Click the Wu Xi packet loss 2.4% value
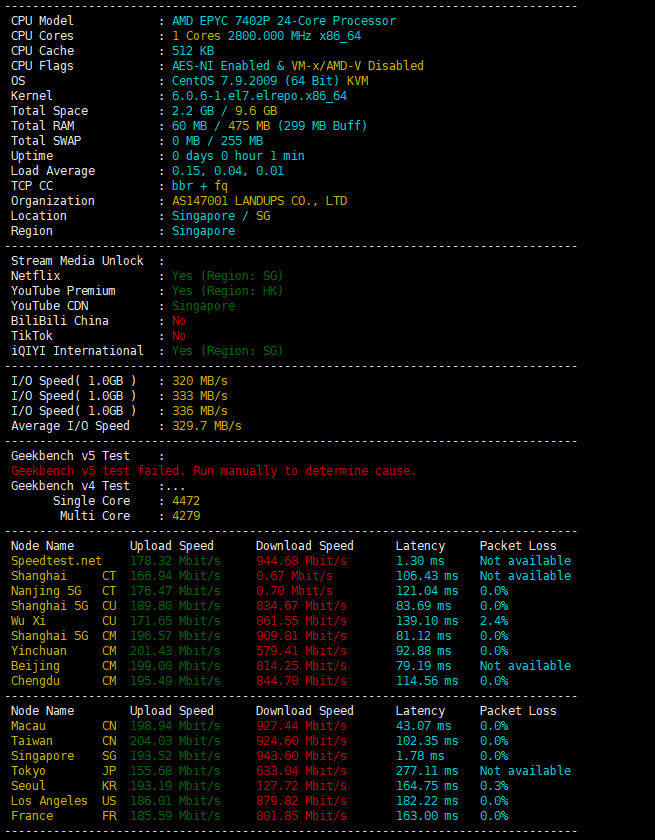655x840 pixels. coord(493,621)
